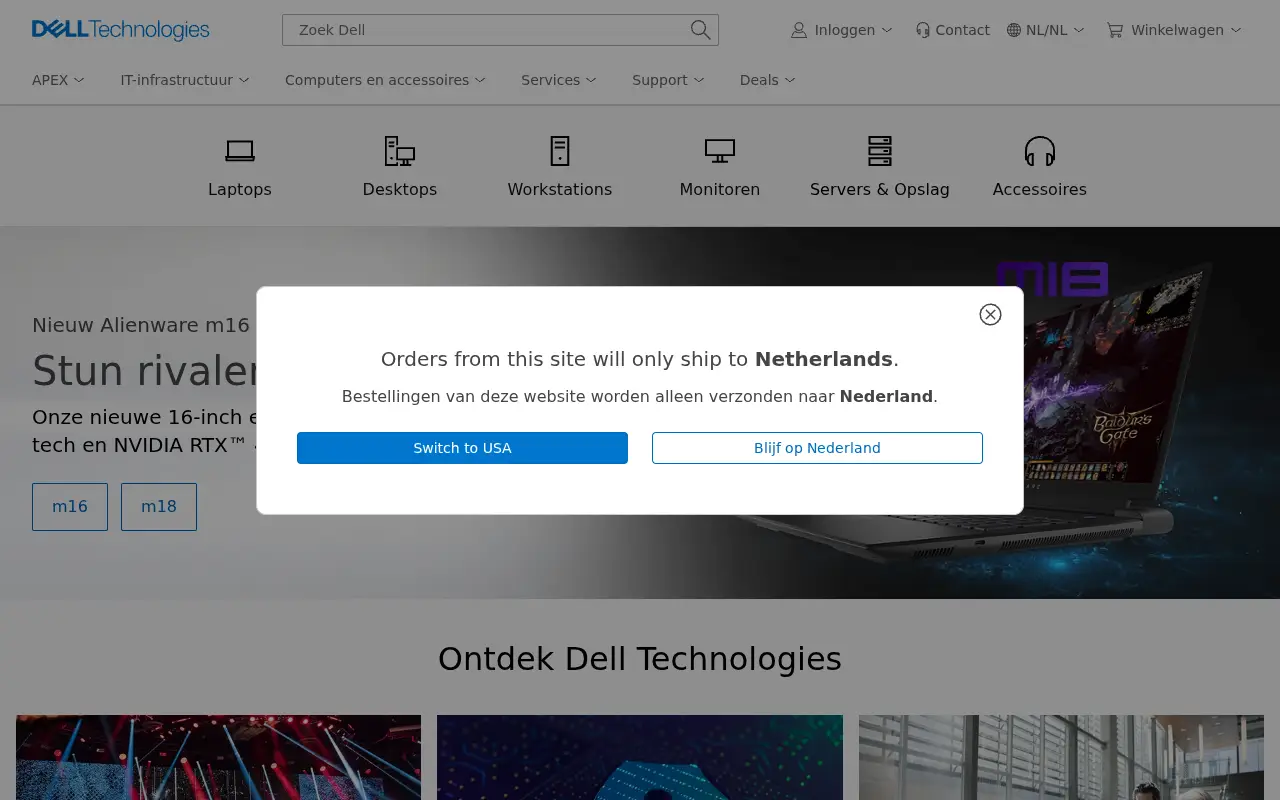Expand the Computers en accessoires chevron
The width and height of the screenshot is (1280, 800).
tap(480, 80)
